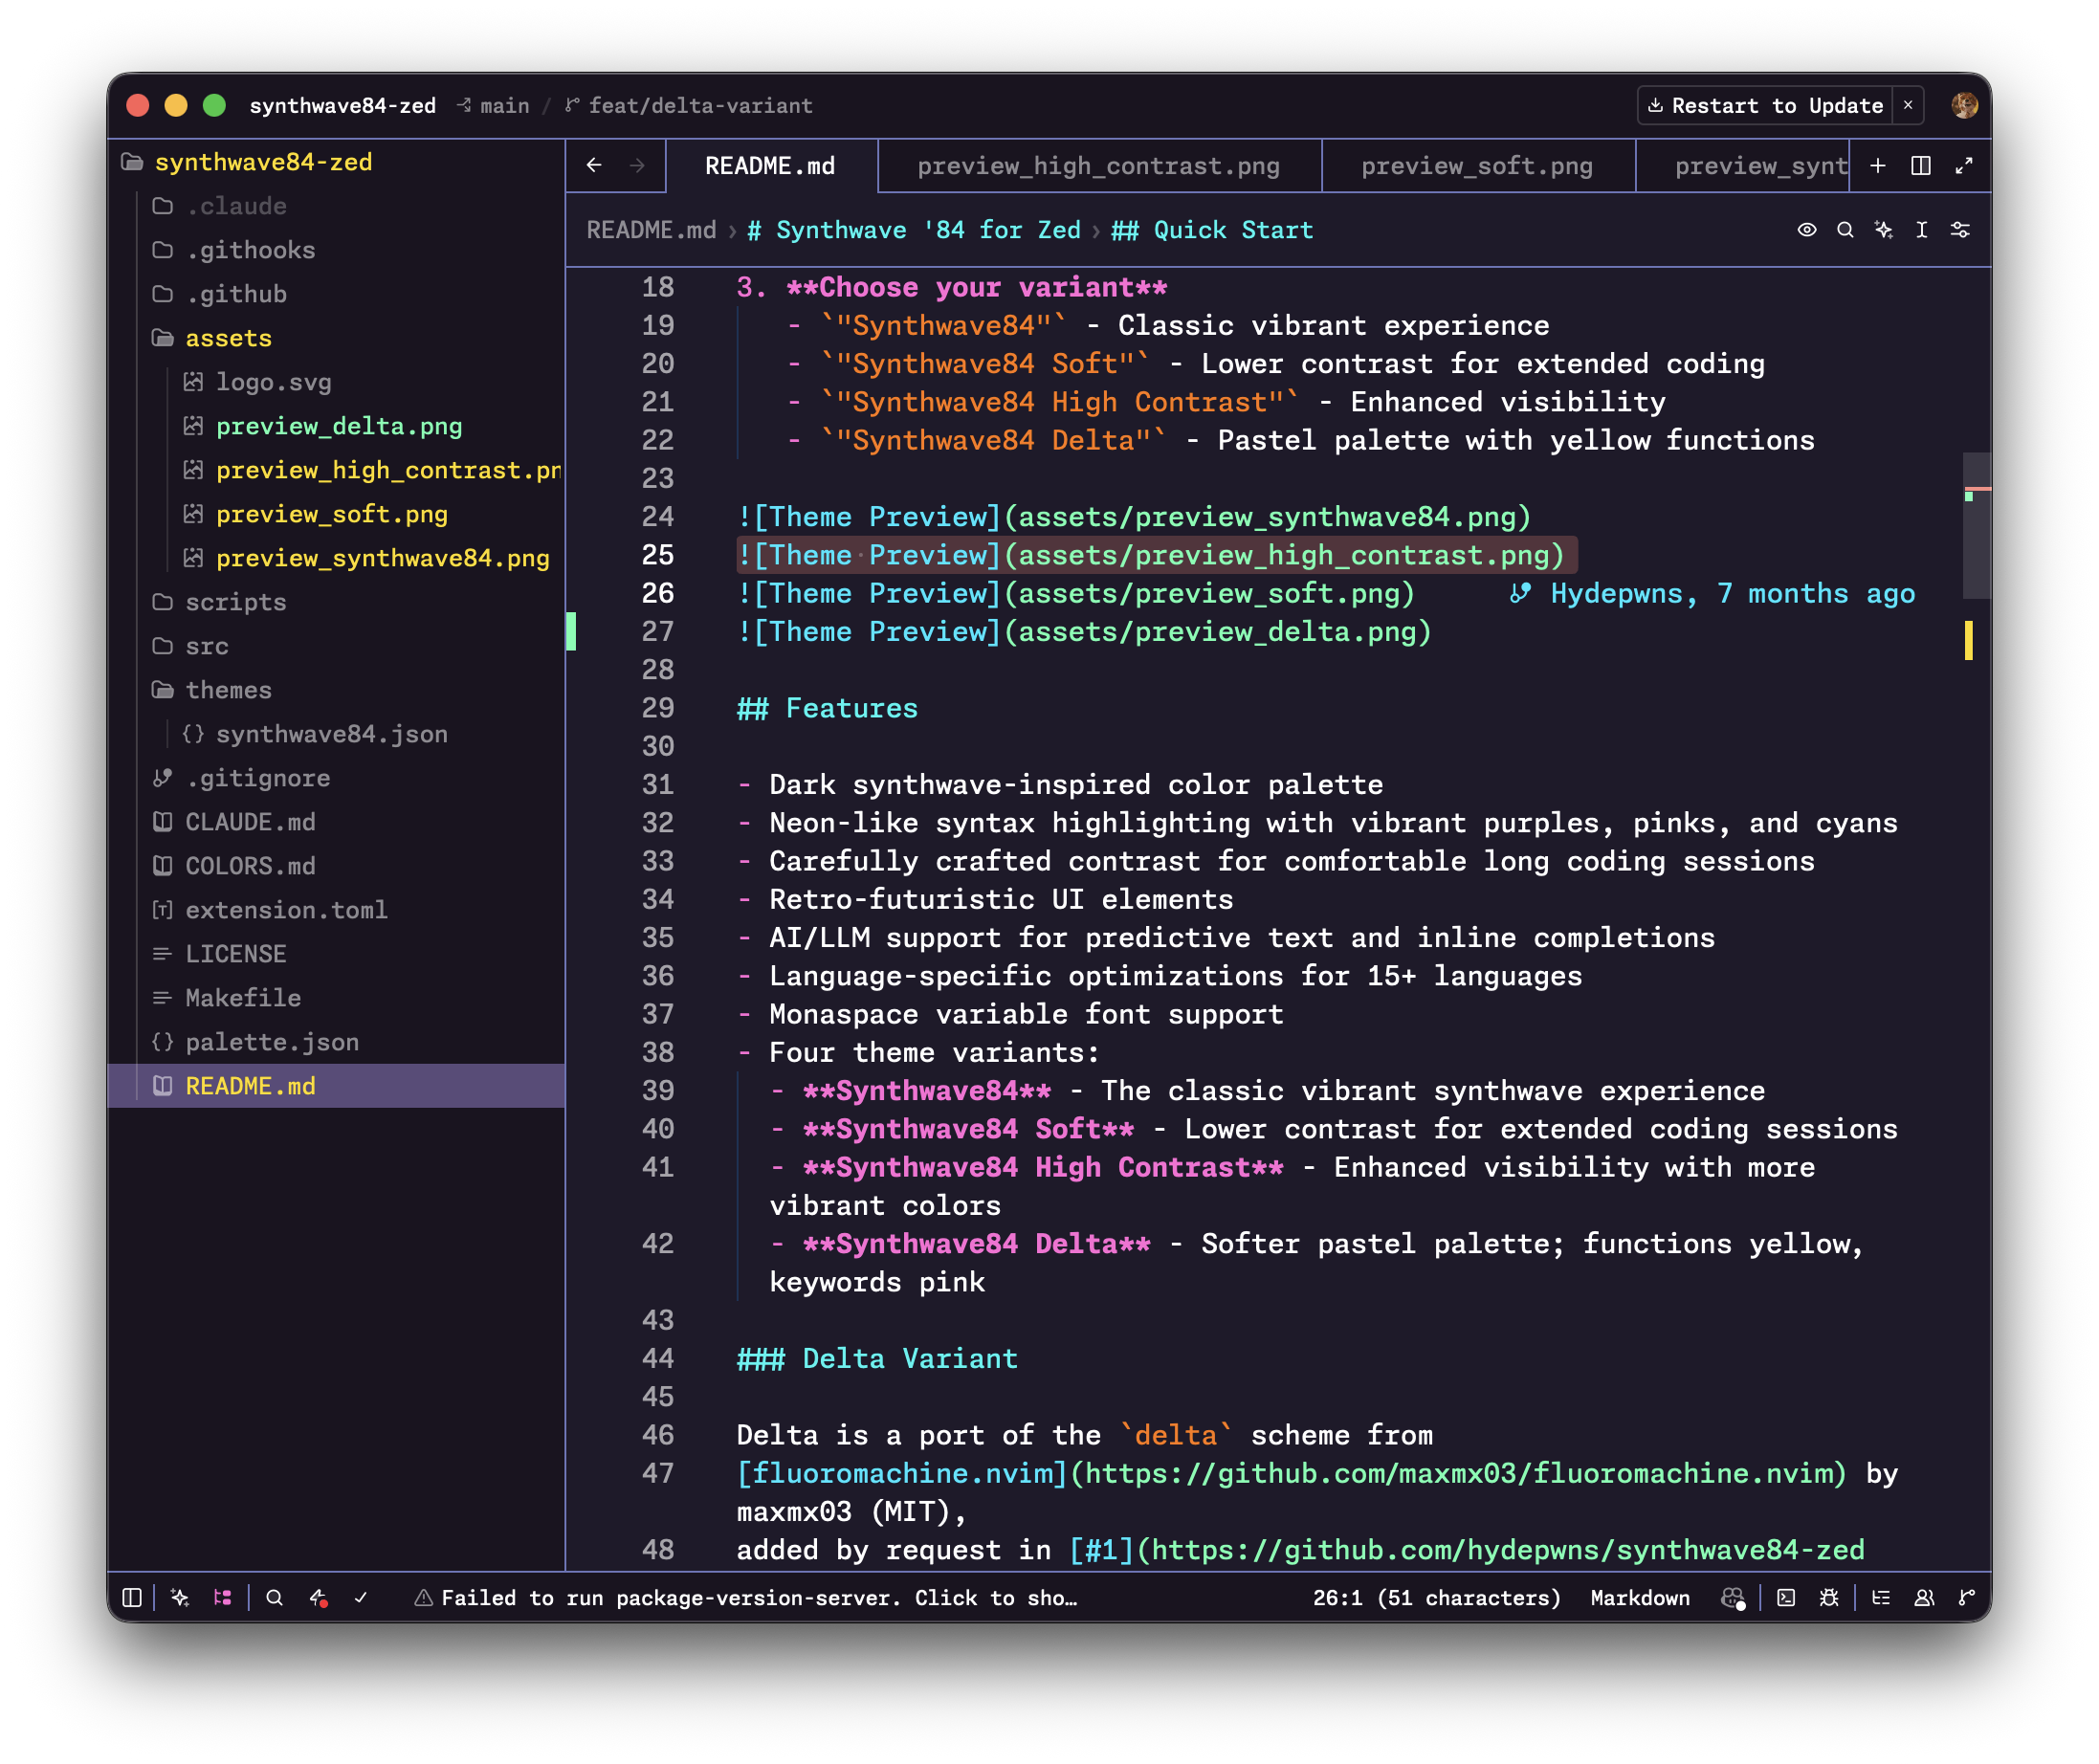The width and height of the screenshot is (2099, 1764).
Task: Open editor controls sliders icon
Action: [1960, 230]
